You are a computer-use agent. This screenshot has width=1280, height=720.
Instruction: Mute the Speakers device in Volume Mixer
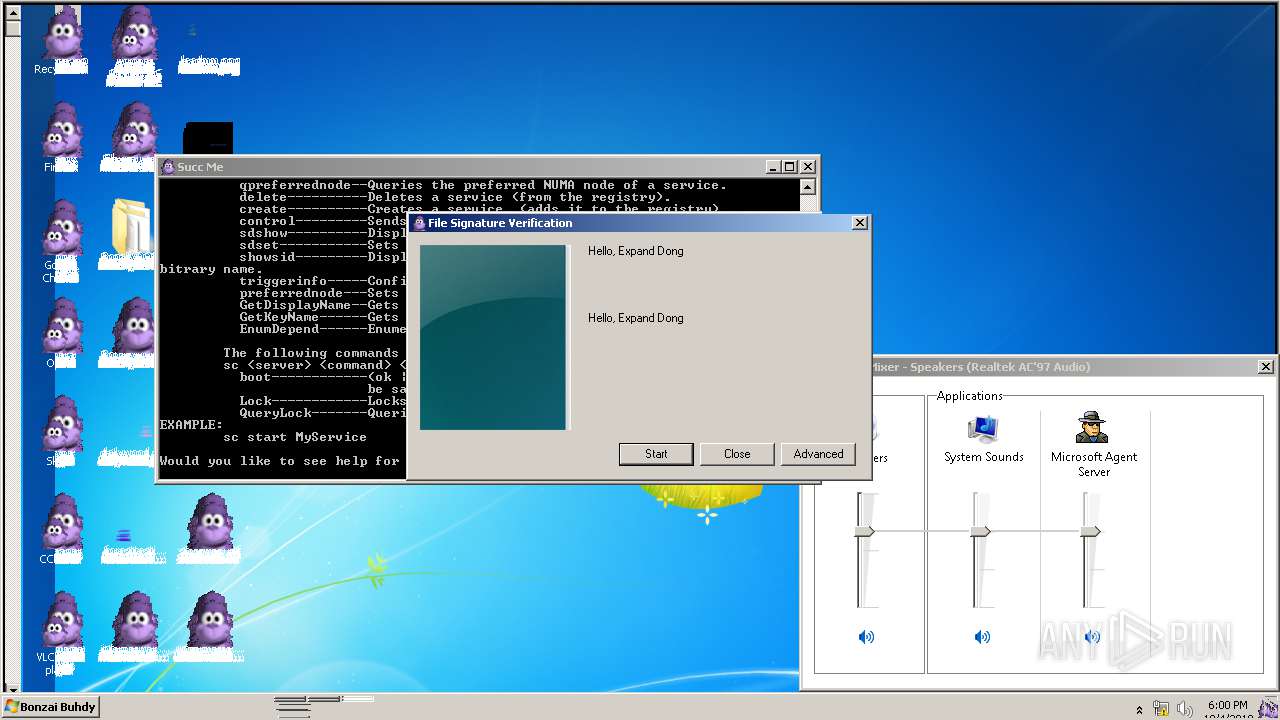click(x=866, y=637)
